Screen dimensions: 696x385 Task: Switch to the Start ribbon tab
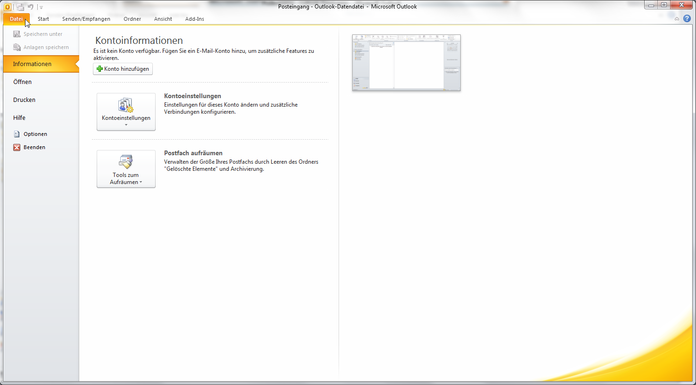point(44,19)
